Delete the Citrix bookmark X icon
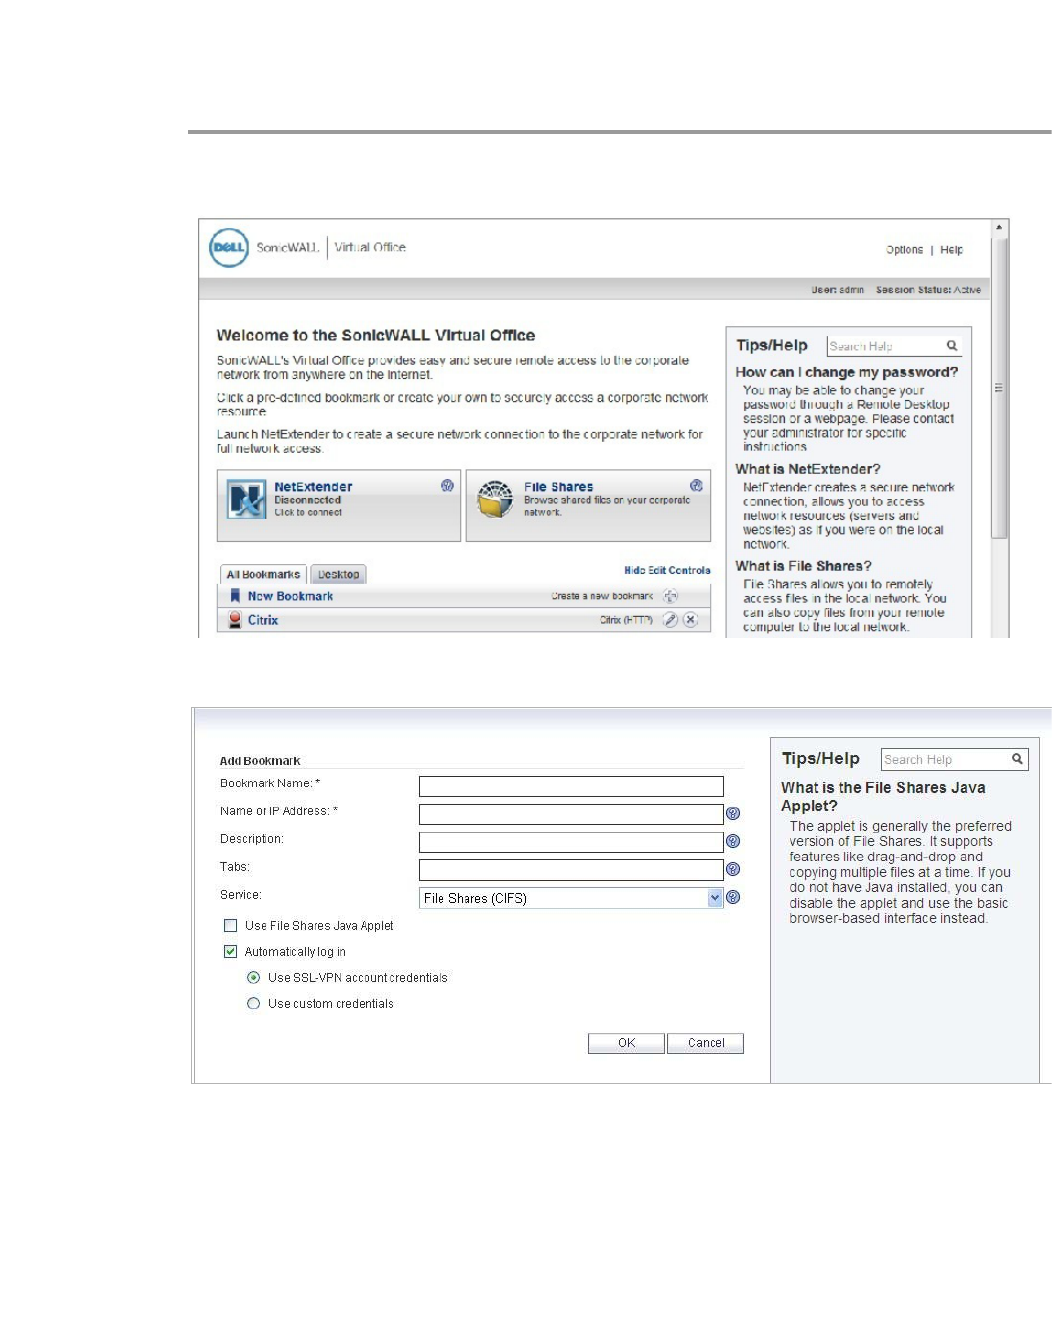1052x1332 pixels. 690,620
